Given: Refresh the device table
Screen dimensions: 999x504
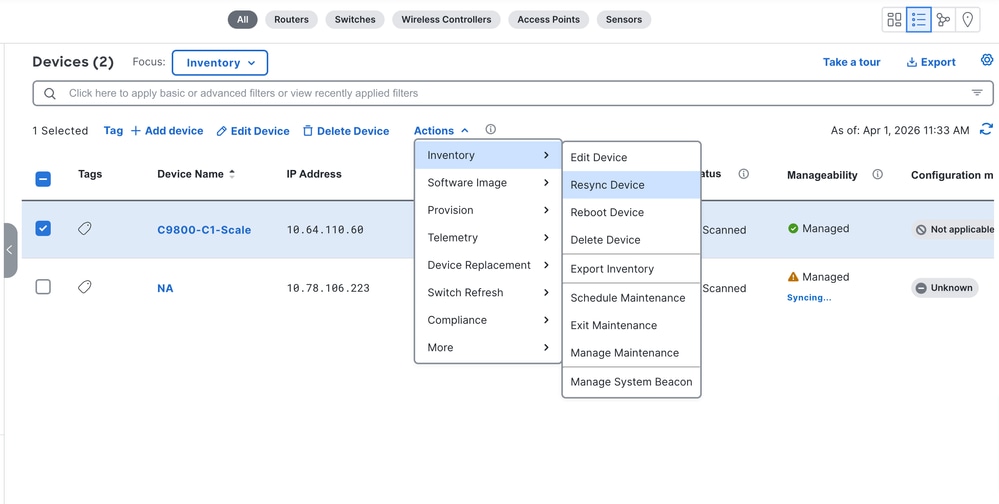Looking at the screenshot, I should 986,129.
